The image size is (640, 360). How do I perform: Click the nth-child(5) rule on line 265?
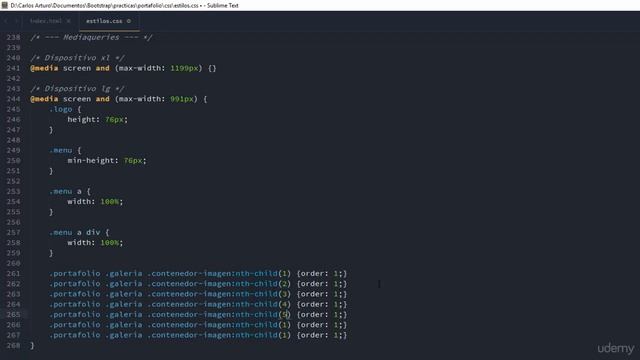(x=198, y=314)
